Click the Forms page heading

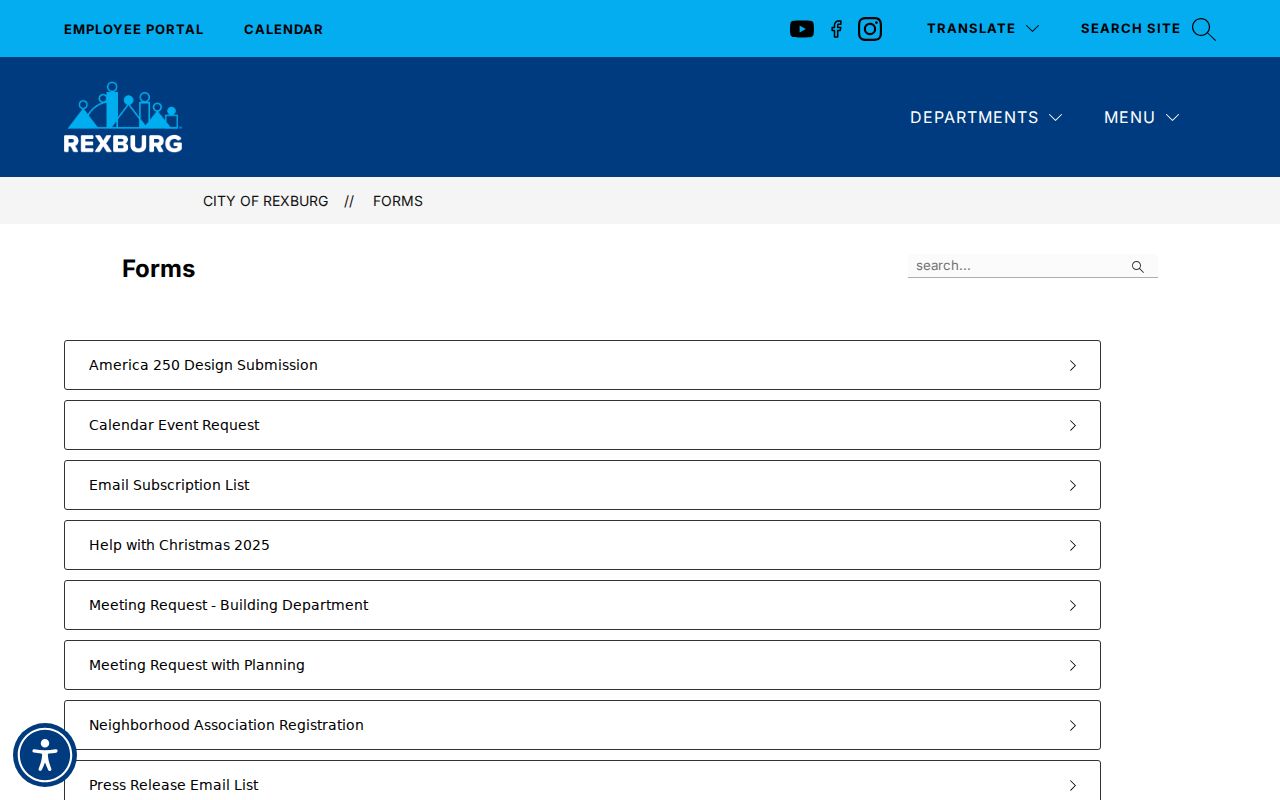click(158, 269)
